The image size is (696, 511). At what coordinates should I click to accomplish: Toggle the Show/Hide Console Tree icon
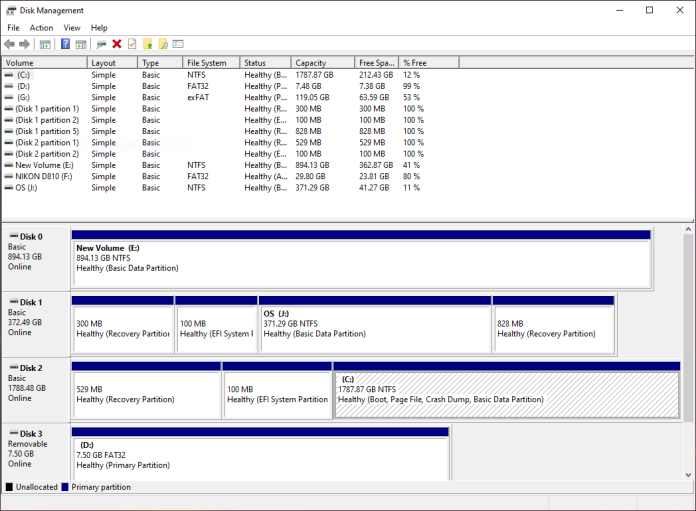coord(45,44)
